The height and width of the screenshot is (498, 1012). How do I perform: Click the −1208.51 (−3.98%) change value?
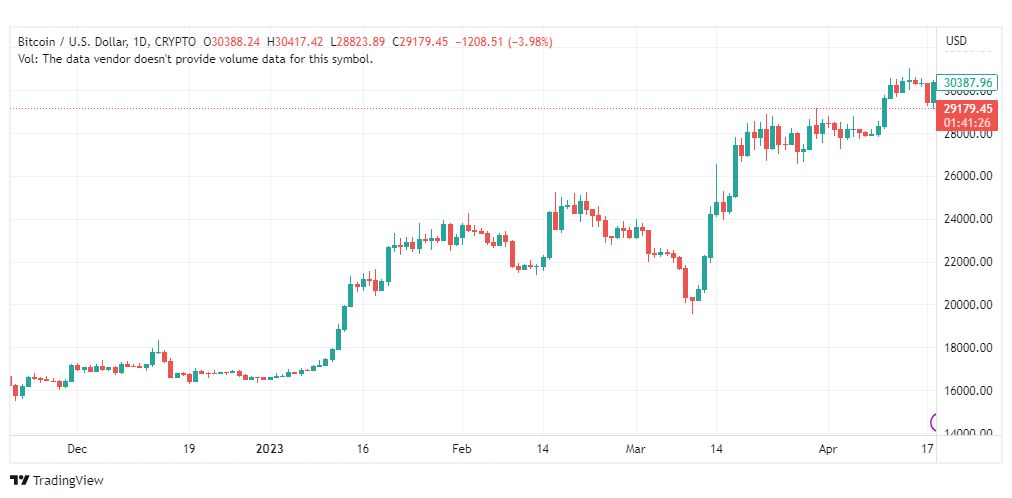504,42
